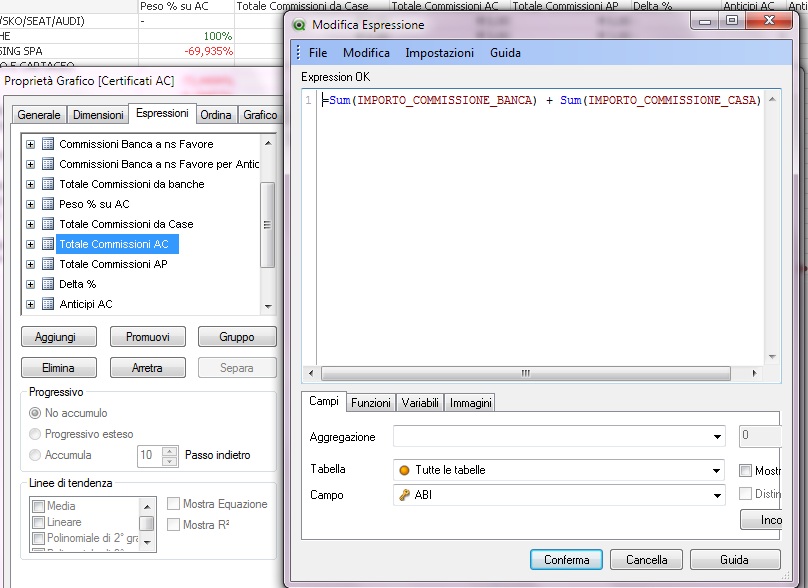Click the QlikView icon in dialog title bar
808x588 pixels.
pos(299,25)
